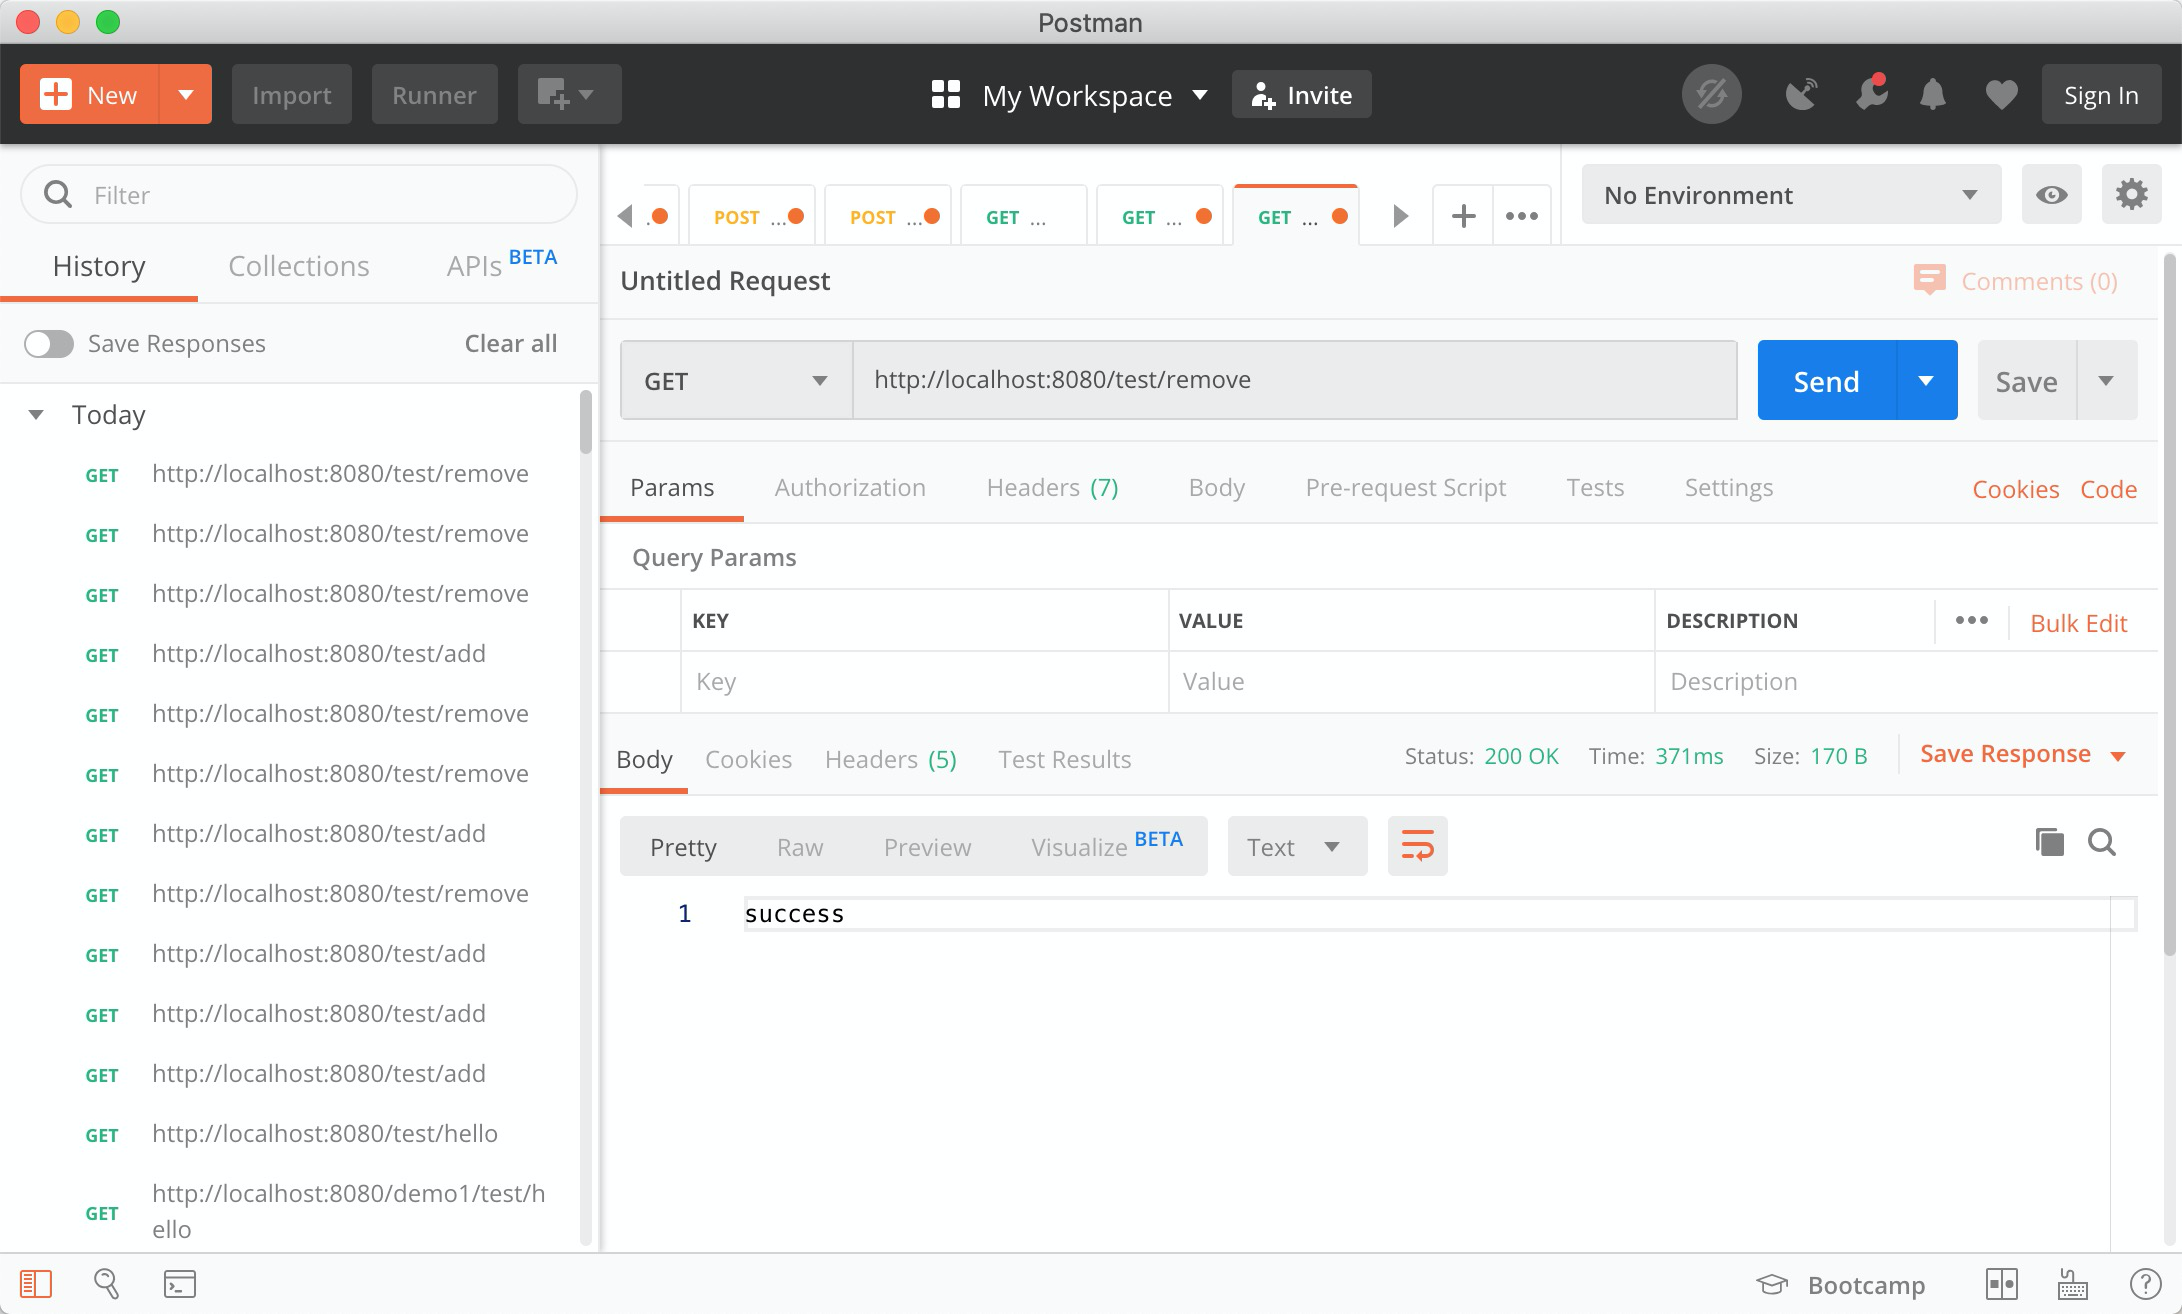Click the satellite capture requests icon
The image size is (2182, 1314).
point(1801,95)
